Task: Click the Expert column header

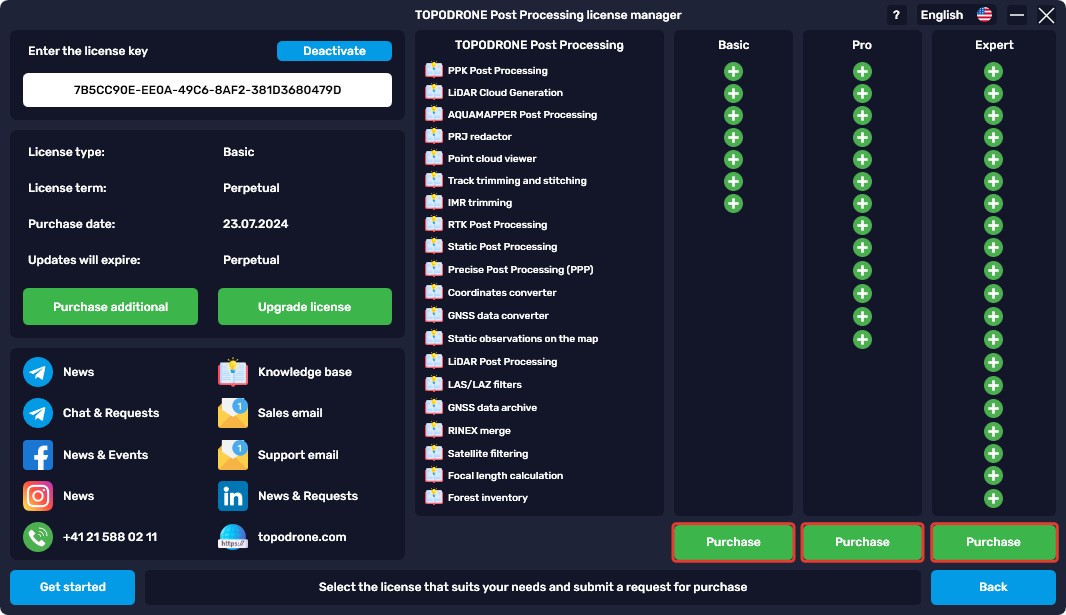Action: (994, 45)
